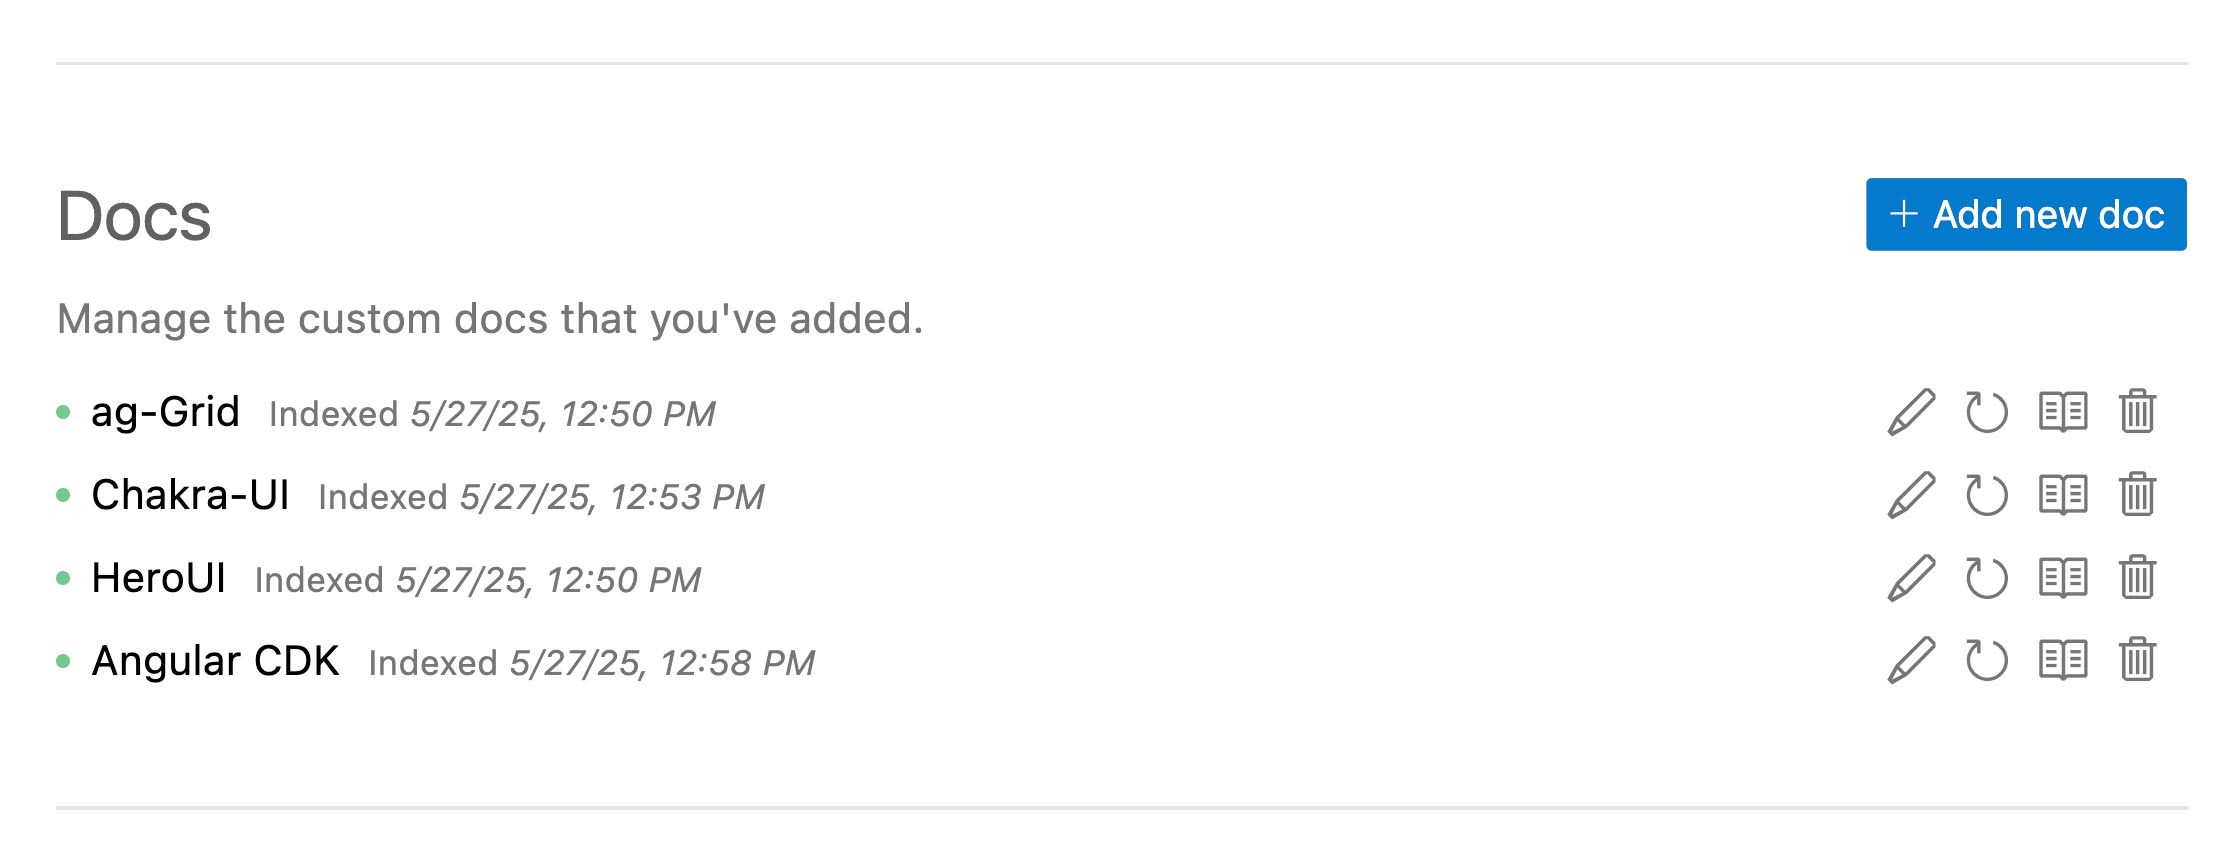This screenshot has width=2230, height=854.
Task: Select the Angular CDK doc name
Action: pyautogui.click(x=215, y=661)
